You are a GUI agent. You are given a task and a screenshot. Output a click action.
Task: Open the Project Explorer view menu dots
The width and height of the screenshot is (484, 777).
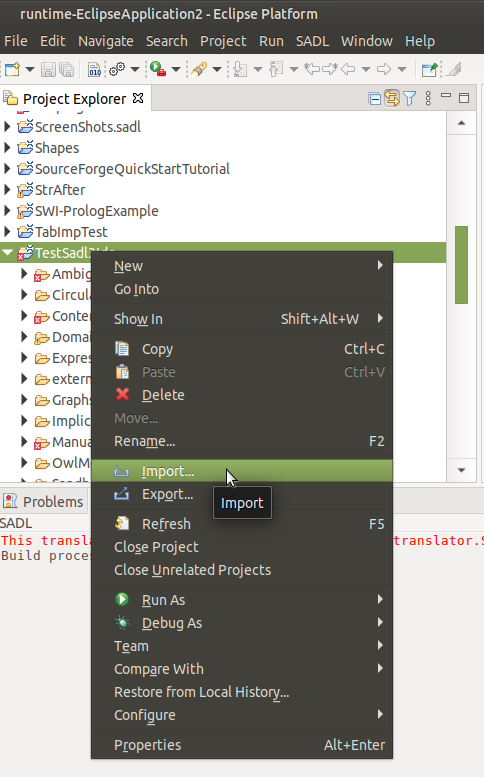428,99
